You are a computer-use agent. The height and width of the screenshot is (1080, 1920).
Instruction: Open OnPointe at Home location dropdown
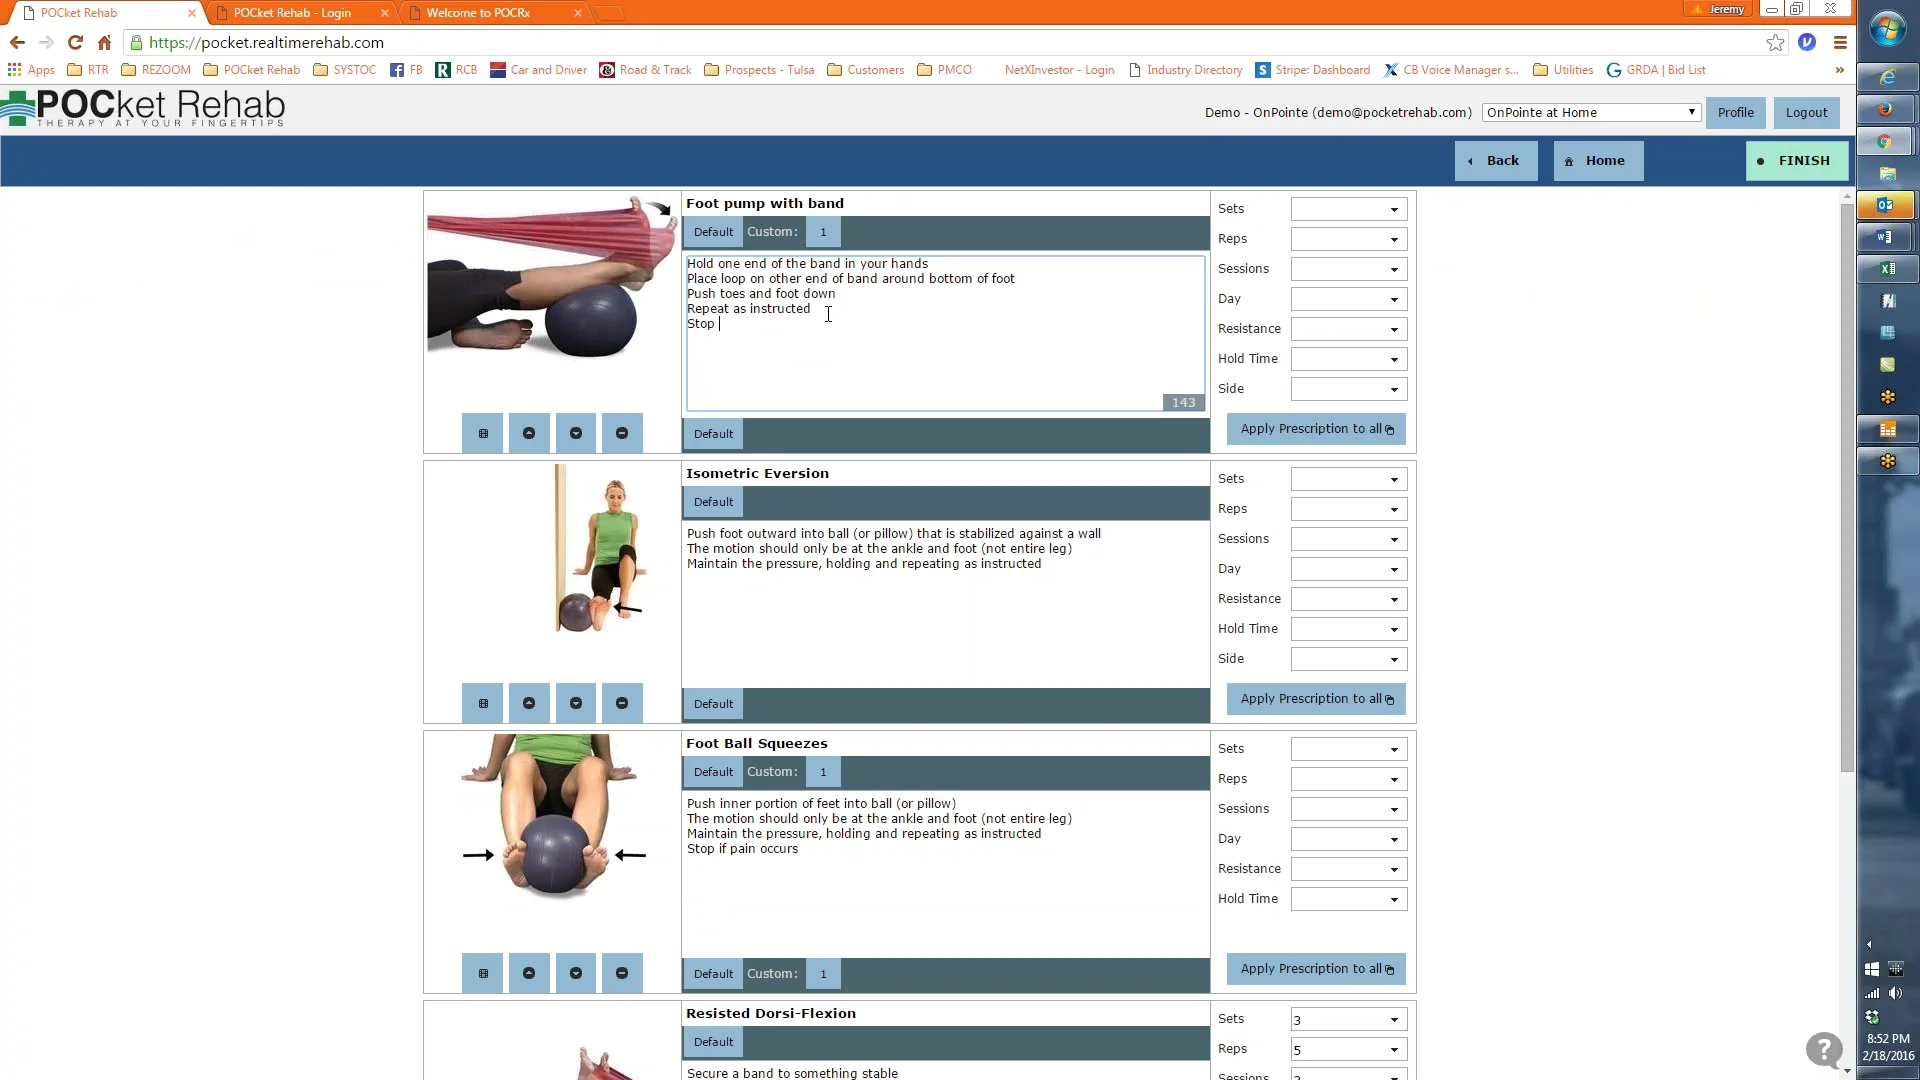point(1590,112)
